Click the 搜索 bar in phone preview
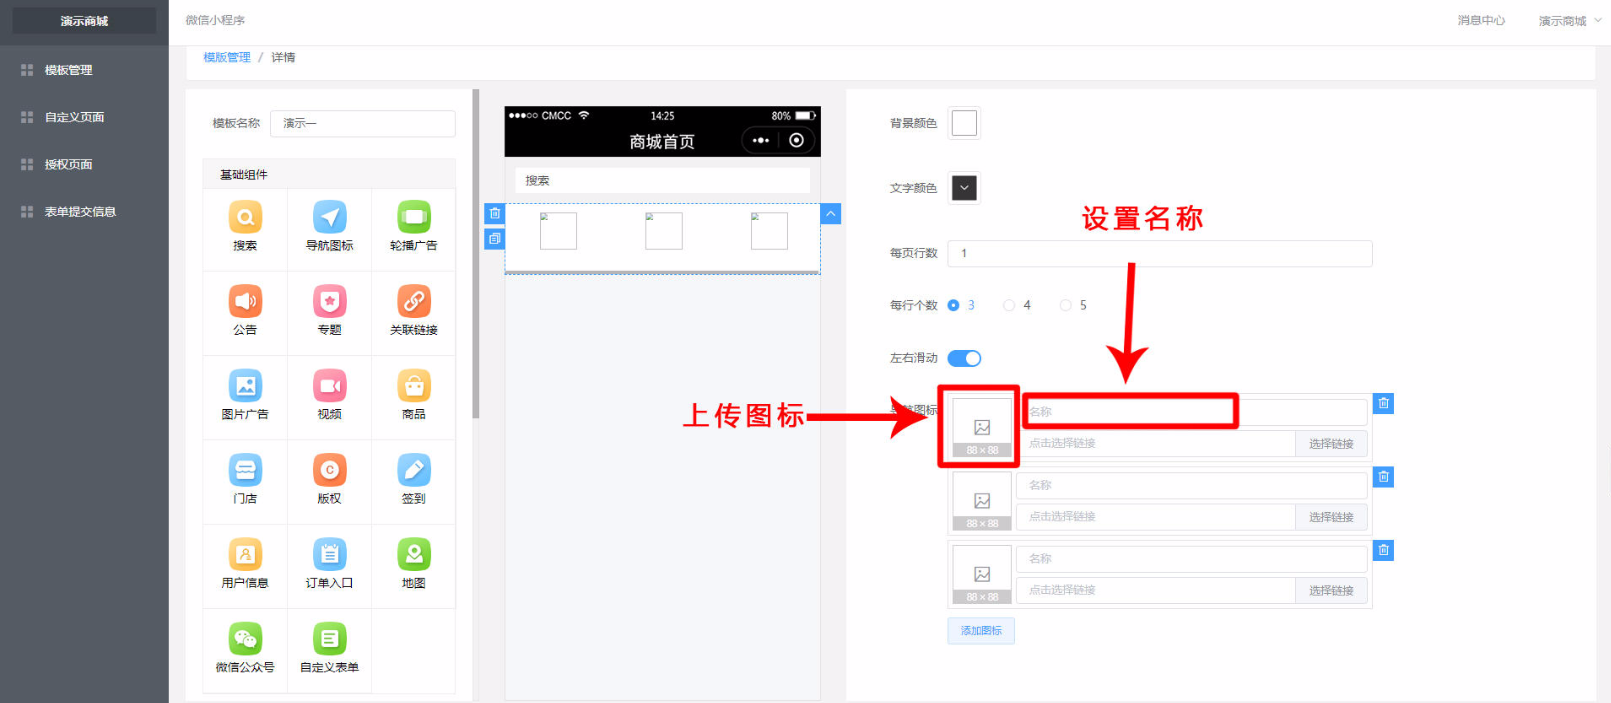This screenshot has width=1611, height=703. click(x=662, y=181)
